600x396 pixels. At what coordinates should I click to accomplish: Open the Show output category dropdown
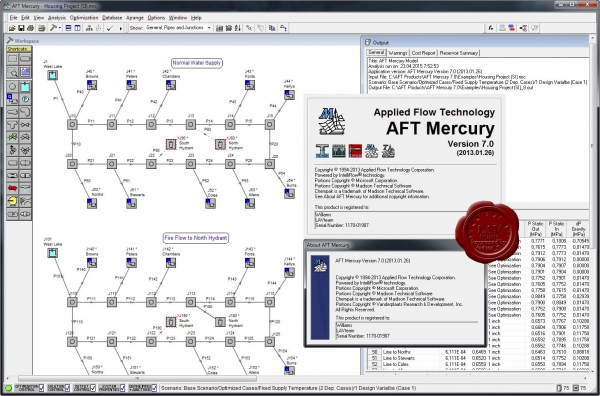[x=209, y=28]
